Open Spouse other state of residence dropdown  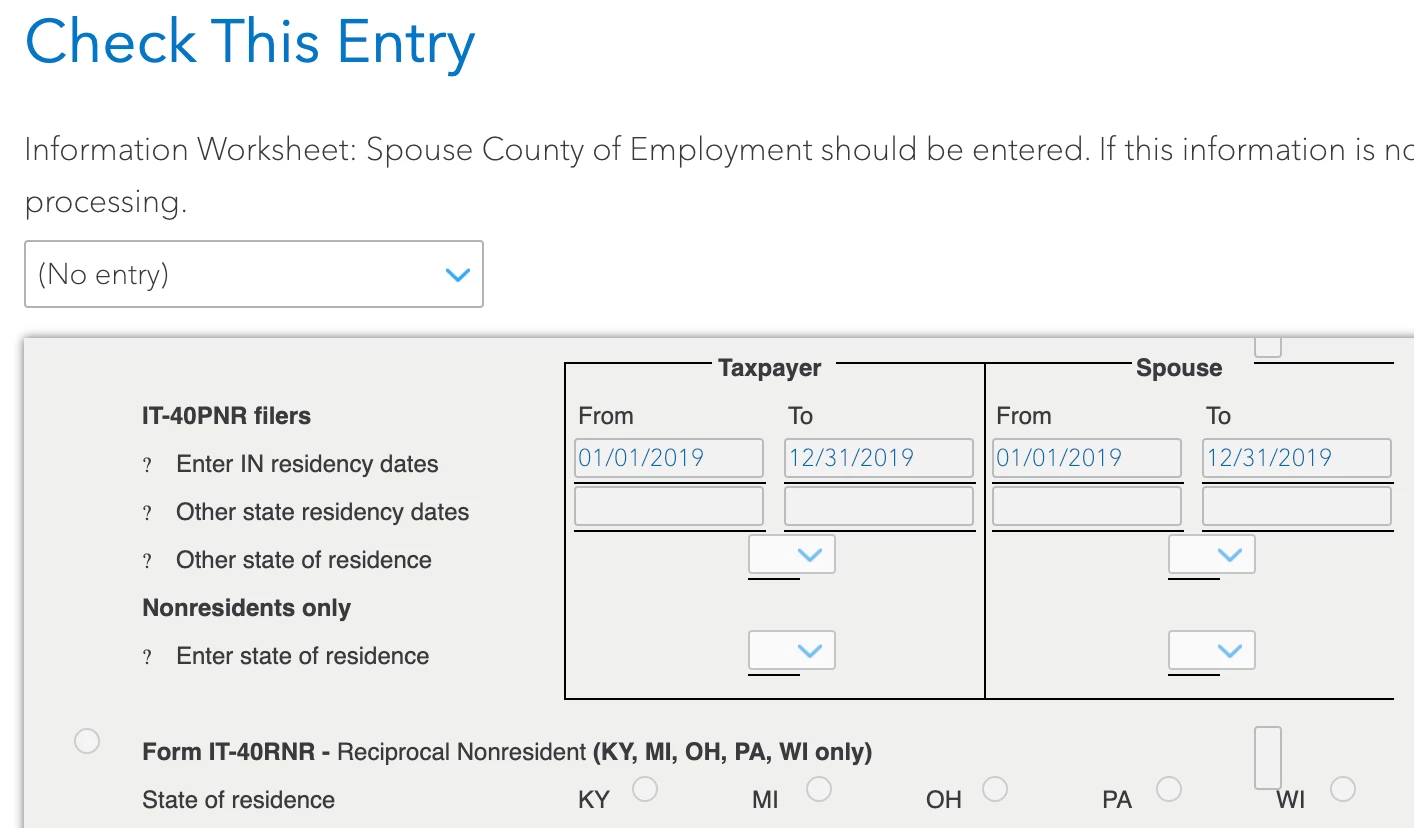coord(1211,554)
